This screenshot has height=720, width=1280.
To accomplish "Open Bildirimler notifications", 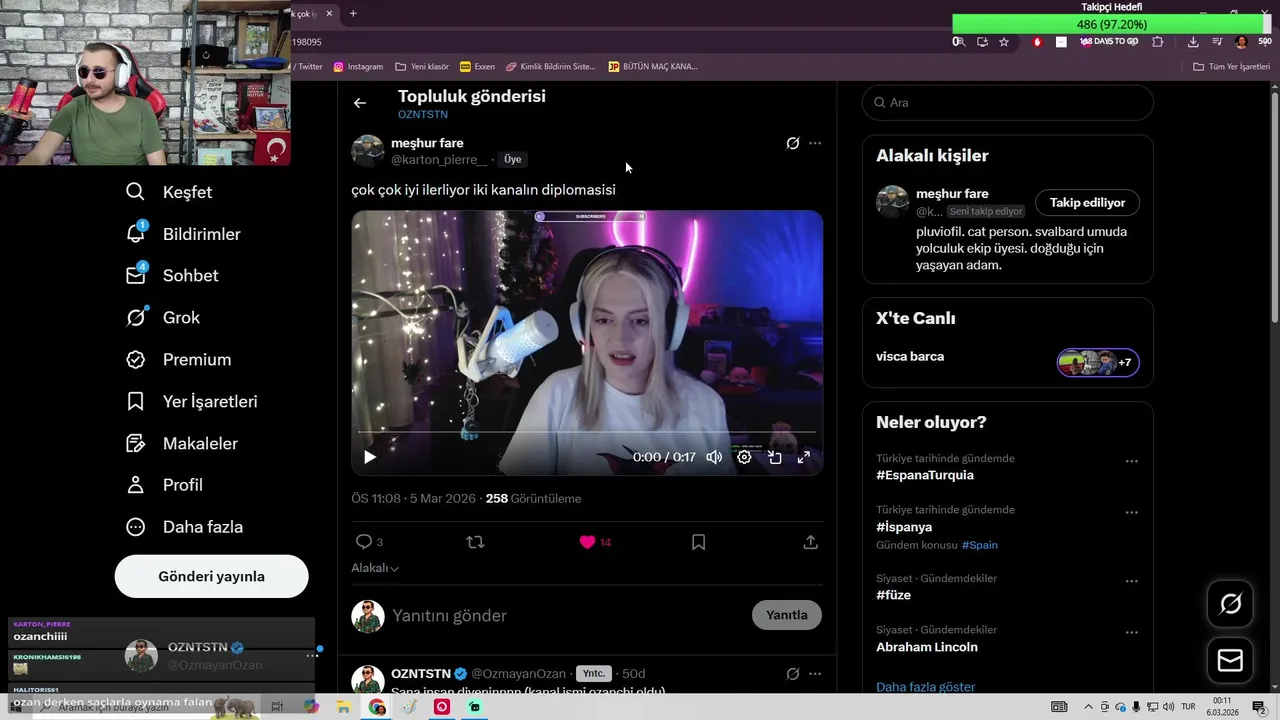I will pos(183,234).
